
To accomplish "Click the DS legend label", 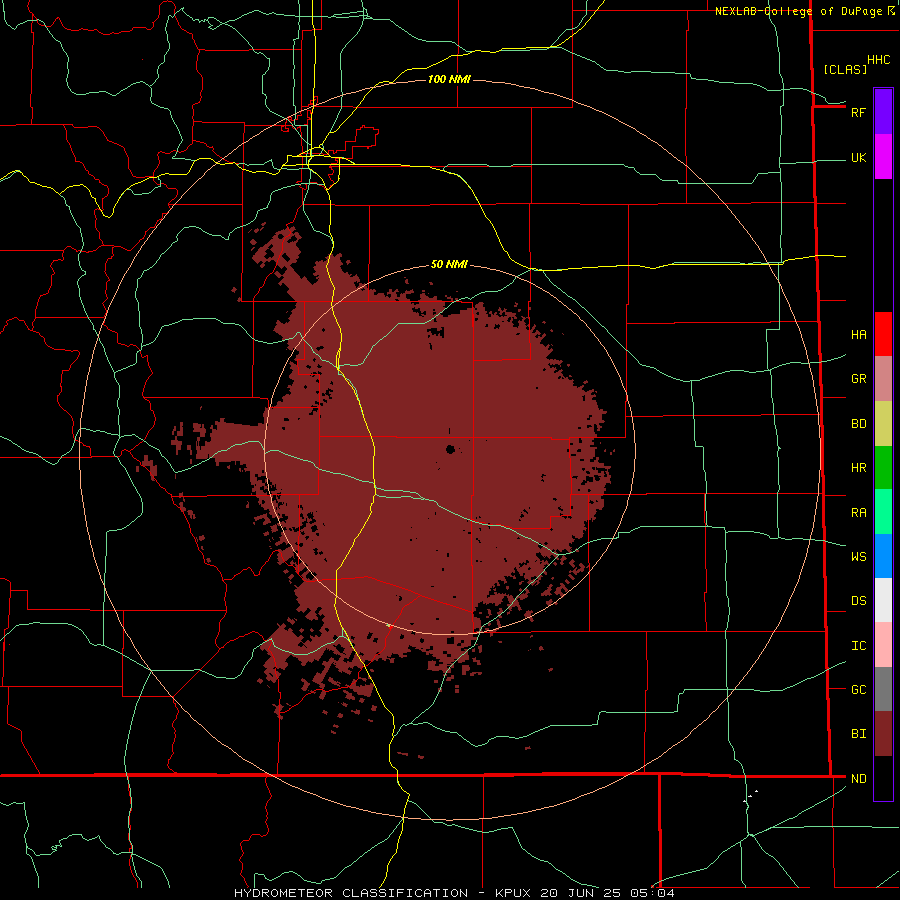I will pos(858,601).
